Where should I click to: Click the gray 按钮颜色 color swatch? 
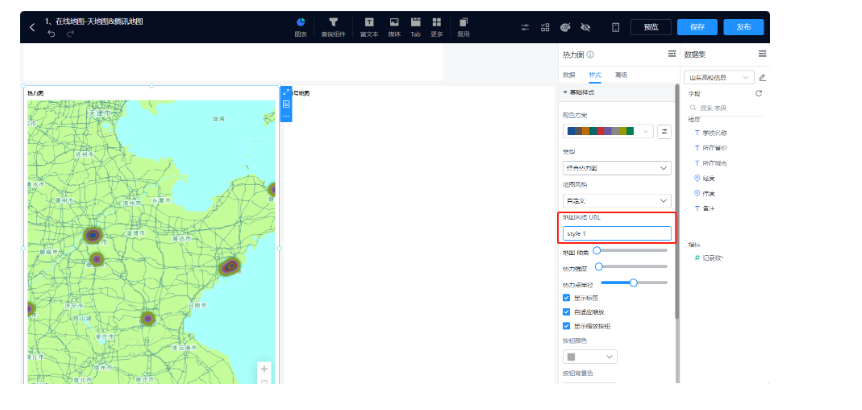[571, 357]
